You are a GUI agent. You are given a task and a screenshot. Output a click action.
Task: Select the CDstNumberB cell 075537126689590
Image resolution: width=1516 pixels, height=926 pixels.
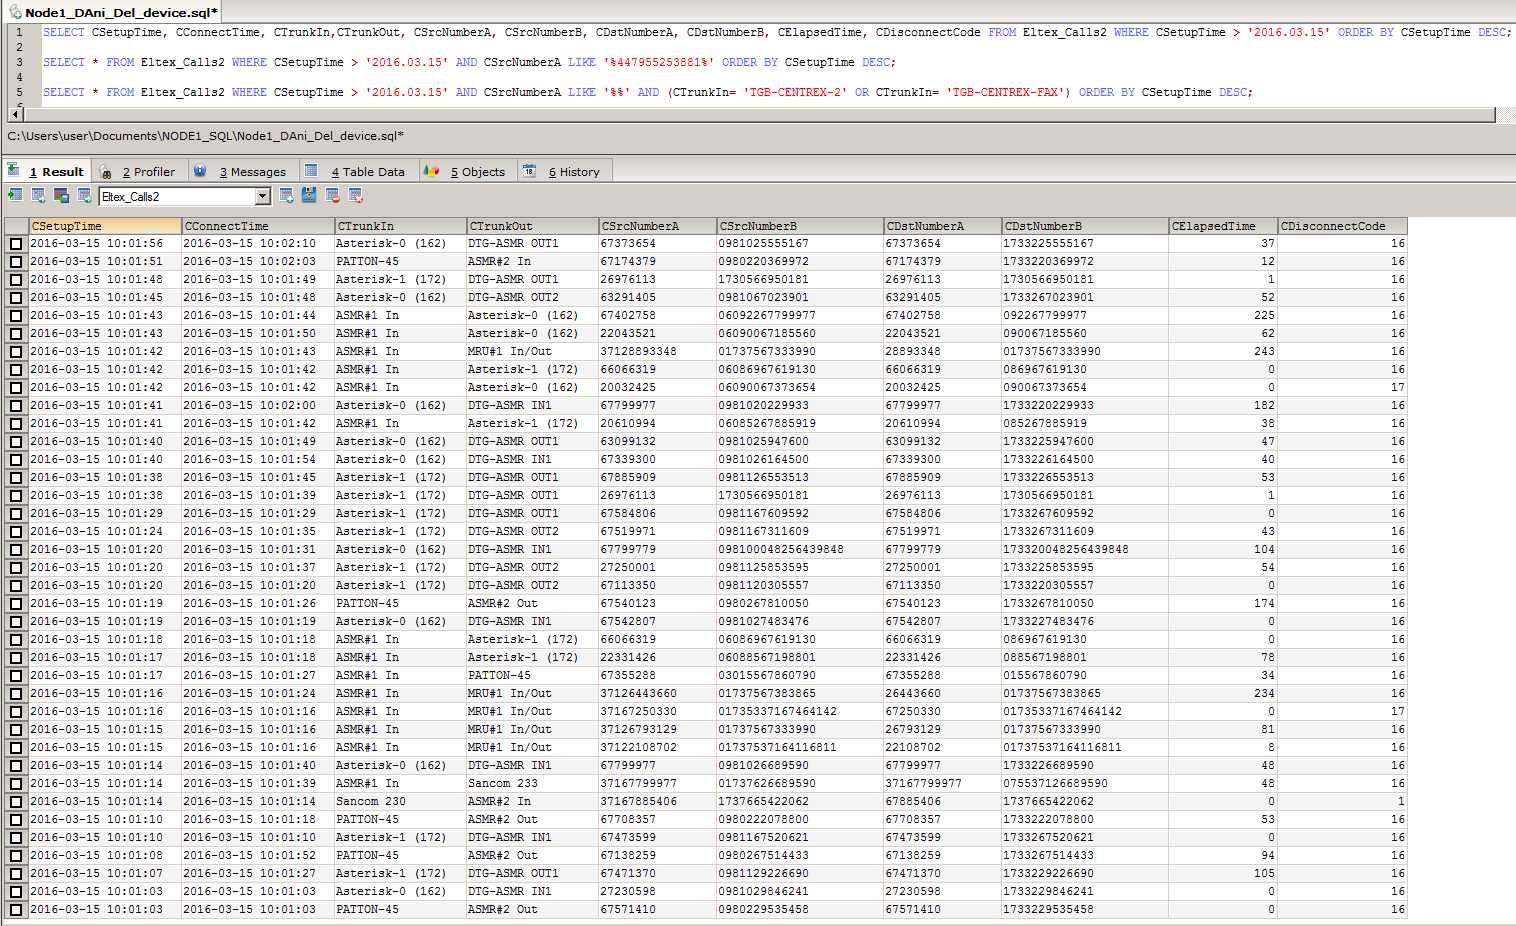tap(1085, 784)
